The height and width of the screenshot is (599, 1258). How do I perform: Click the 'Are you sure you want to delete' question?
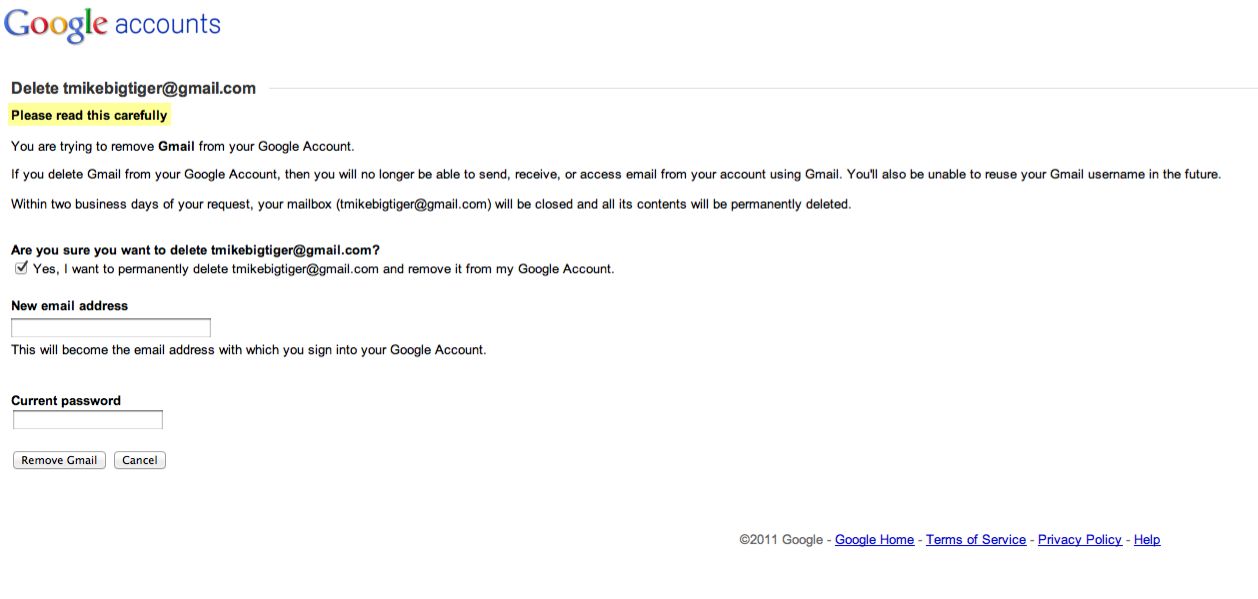pos(195,250)
